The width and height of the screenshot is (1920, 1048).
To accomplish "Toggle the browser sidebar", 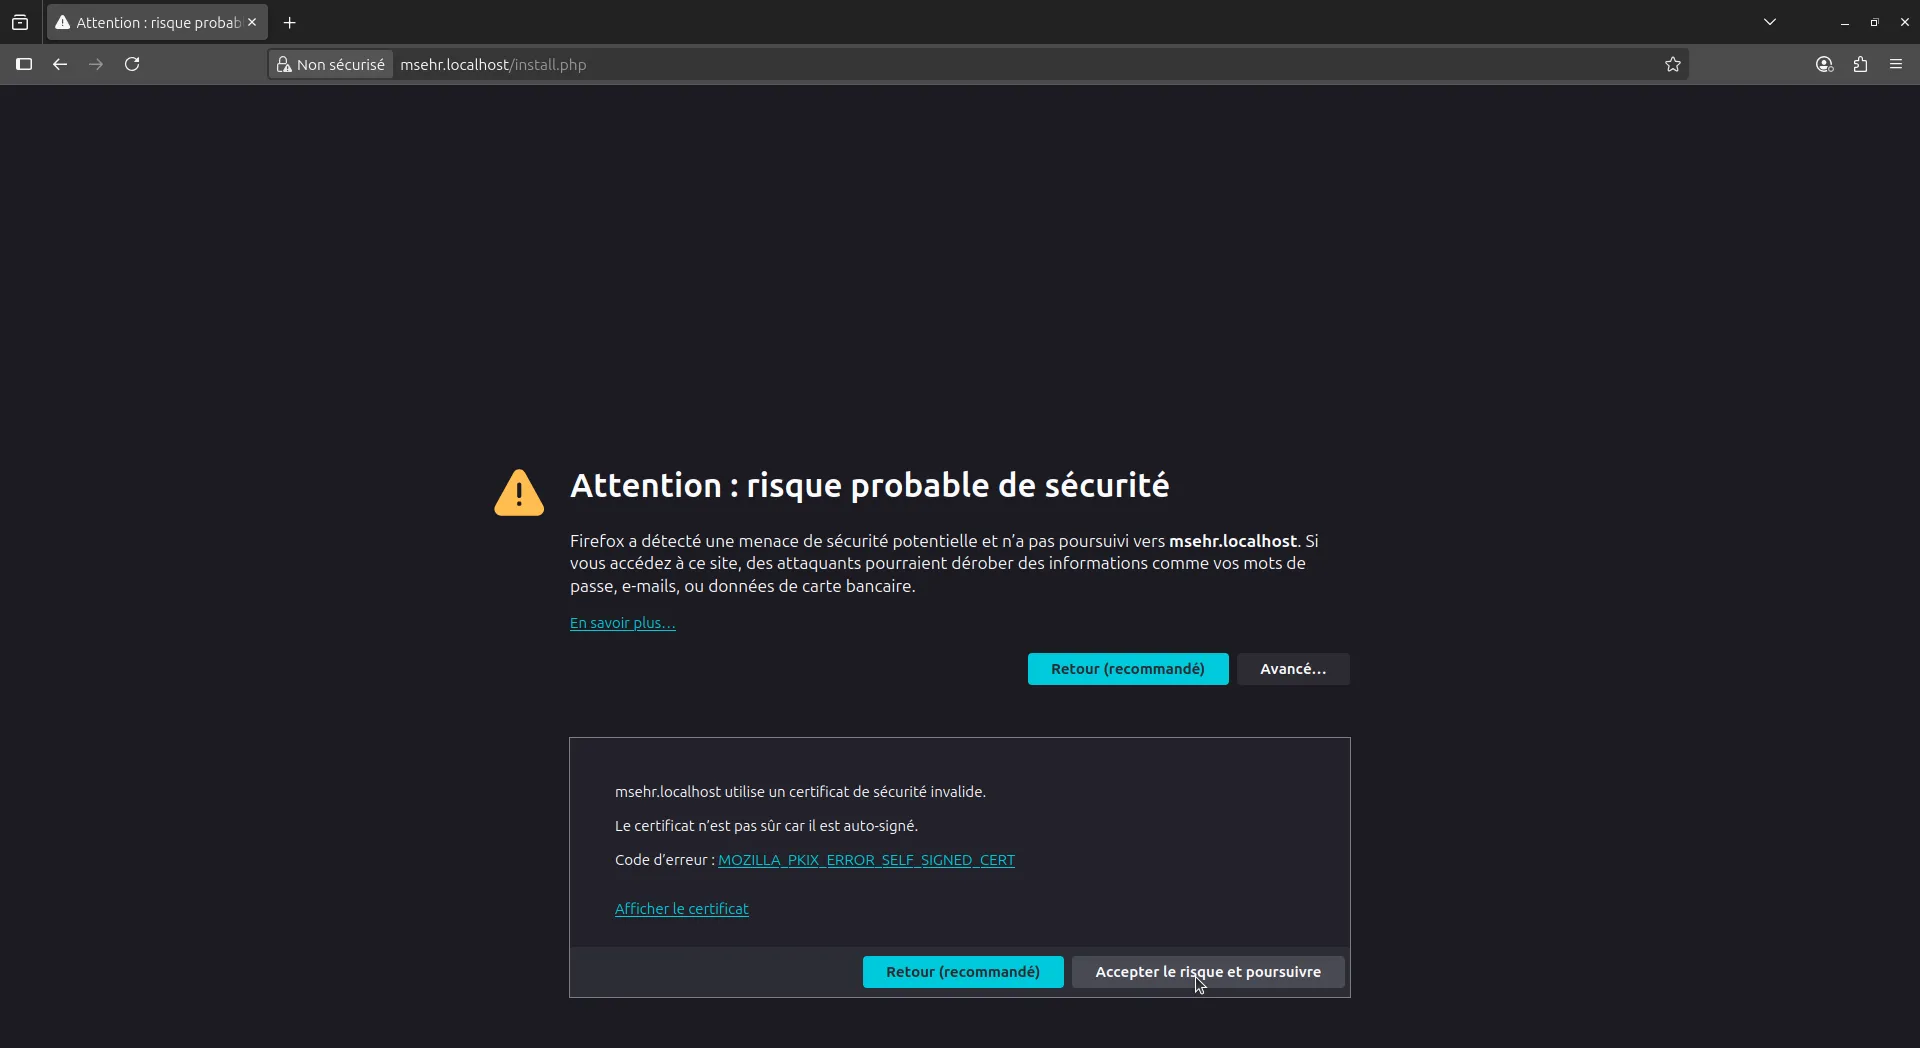I will (24, 64).
